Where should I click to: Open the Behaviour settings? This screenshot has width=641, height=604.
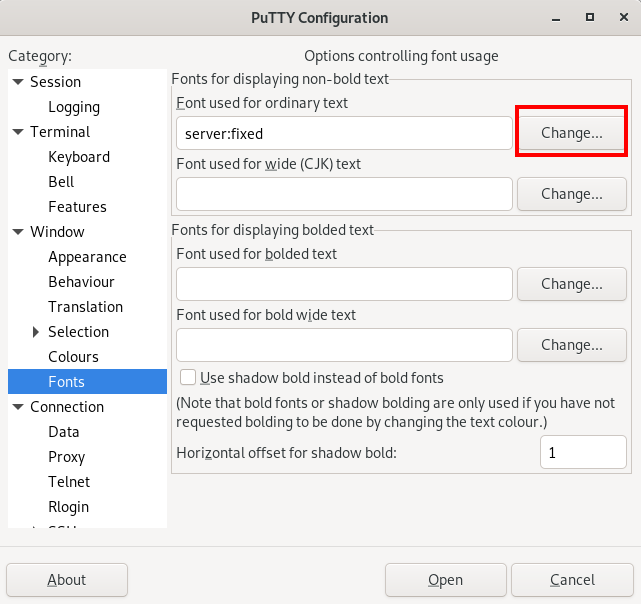pos(81,282)
